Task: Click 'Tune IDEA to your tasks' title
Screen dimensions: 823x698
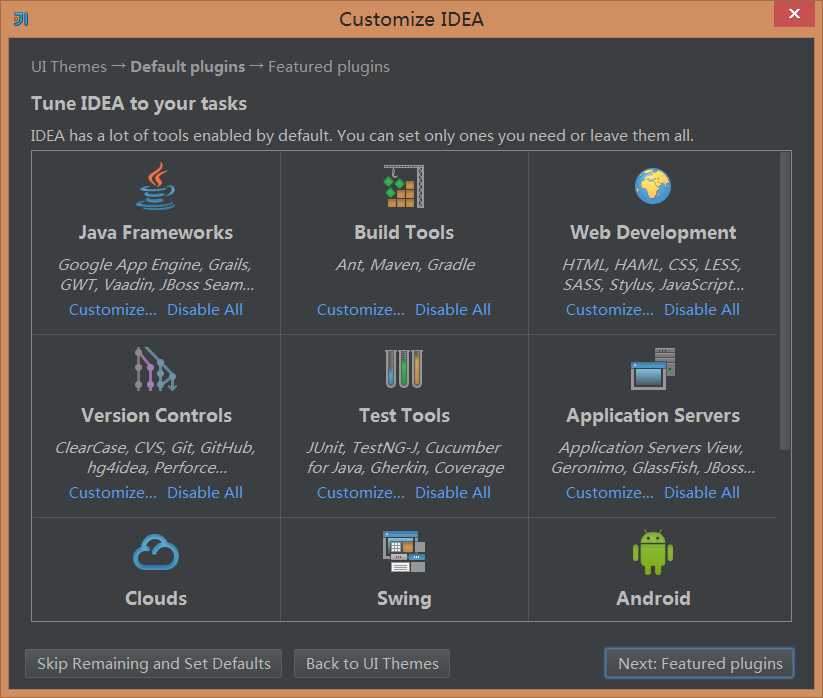Action: 139,103
